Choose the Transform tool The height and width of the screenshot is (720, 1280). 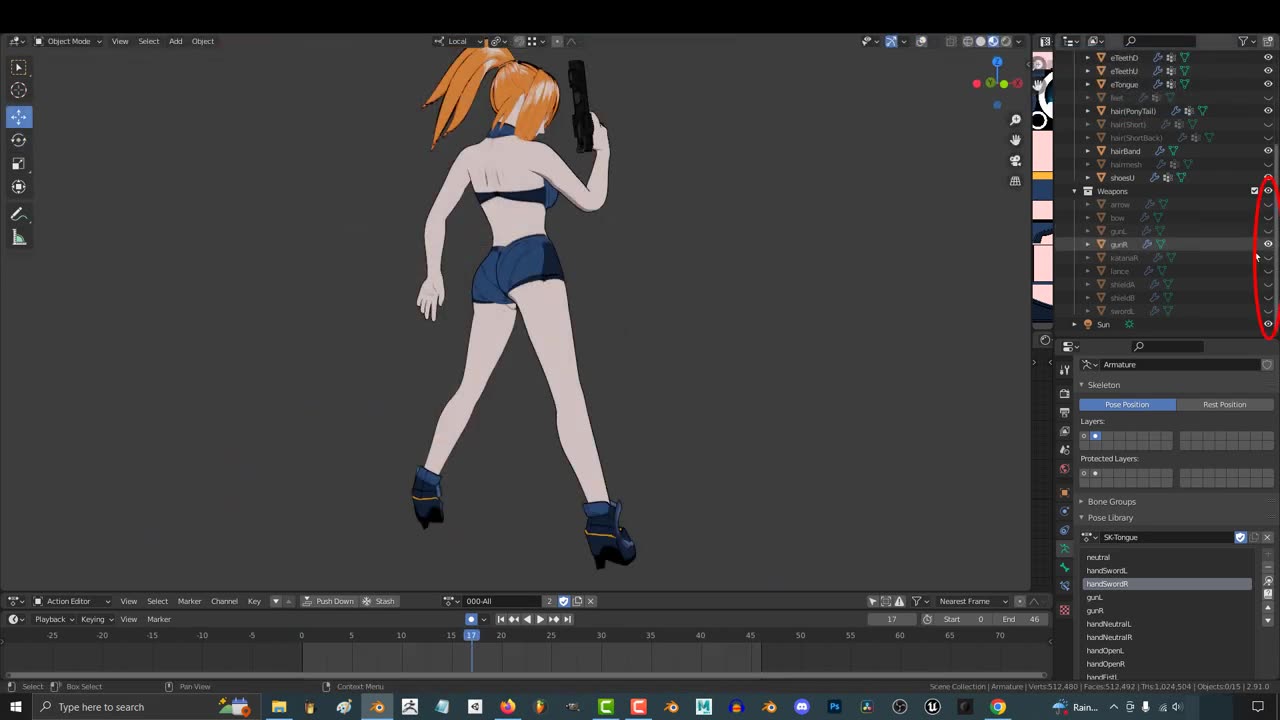coord(18,187)
